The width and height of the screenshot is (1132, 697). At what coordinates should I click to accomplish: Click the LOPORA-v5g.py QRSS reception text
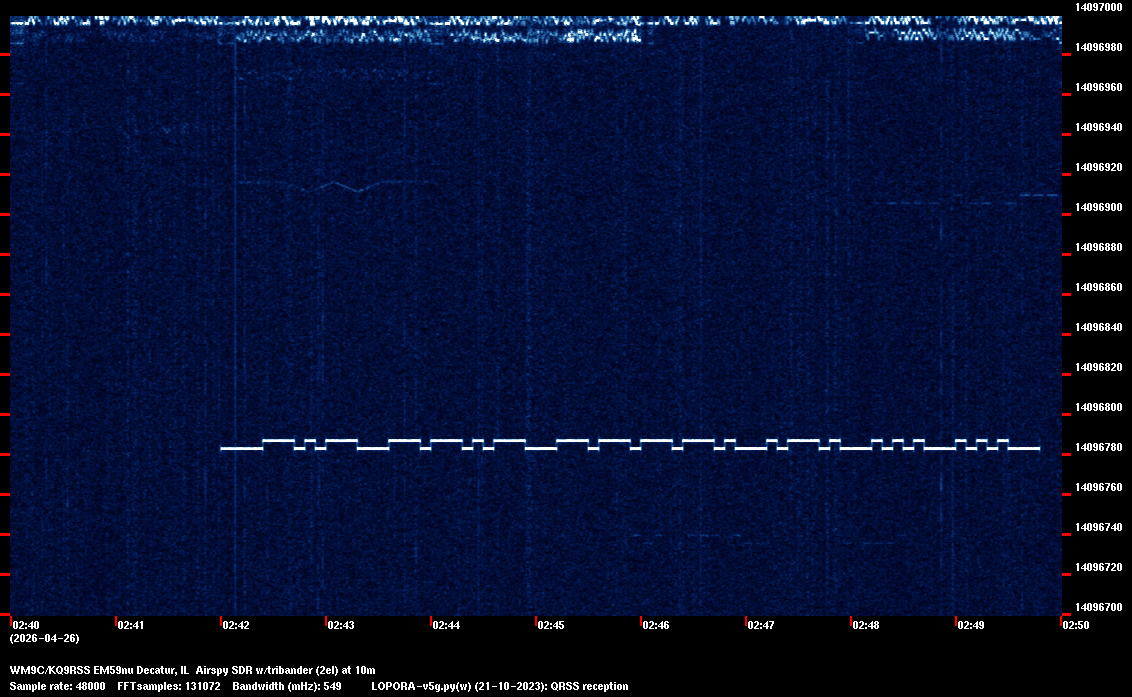coord(499,686)
